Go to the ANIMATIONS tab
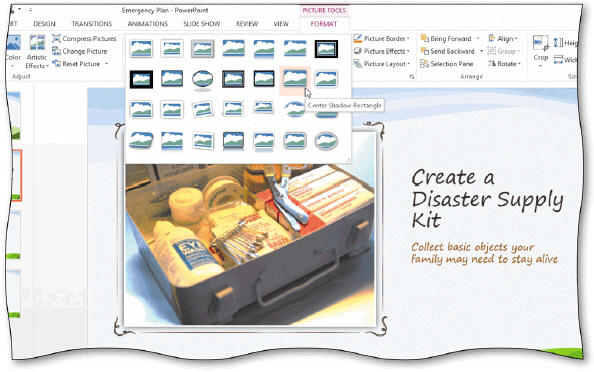The image size is (594, 372). [x=148, y=24]
